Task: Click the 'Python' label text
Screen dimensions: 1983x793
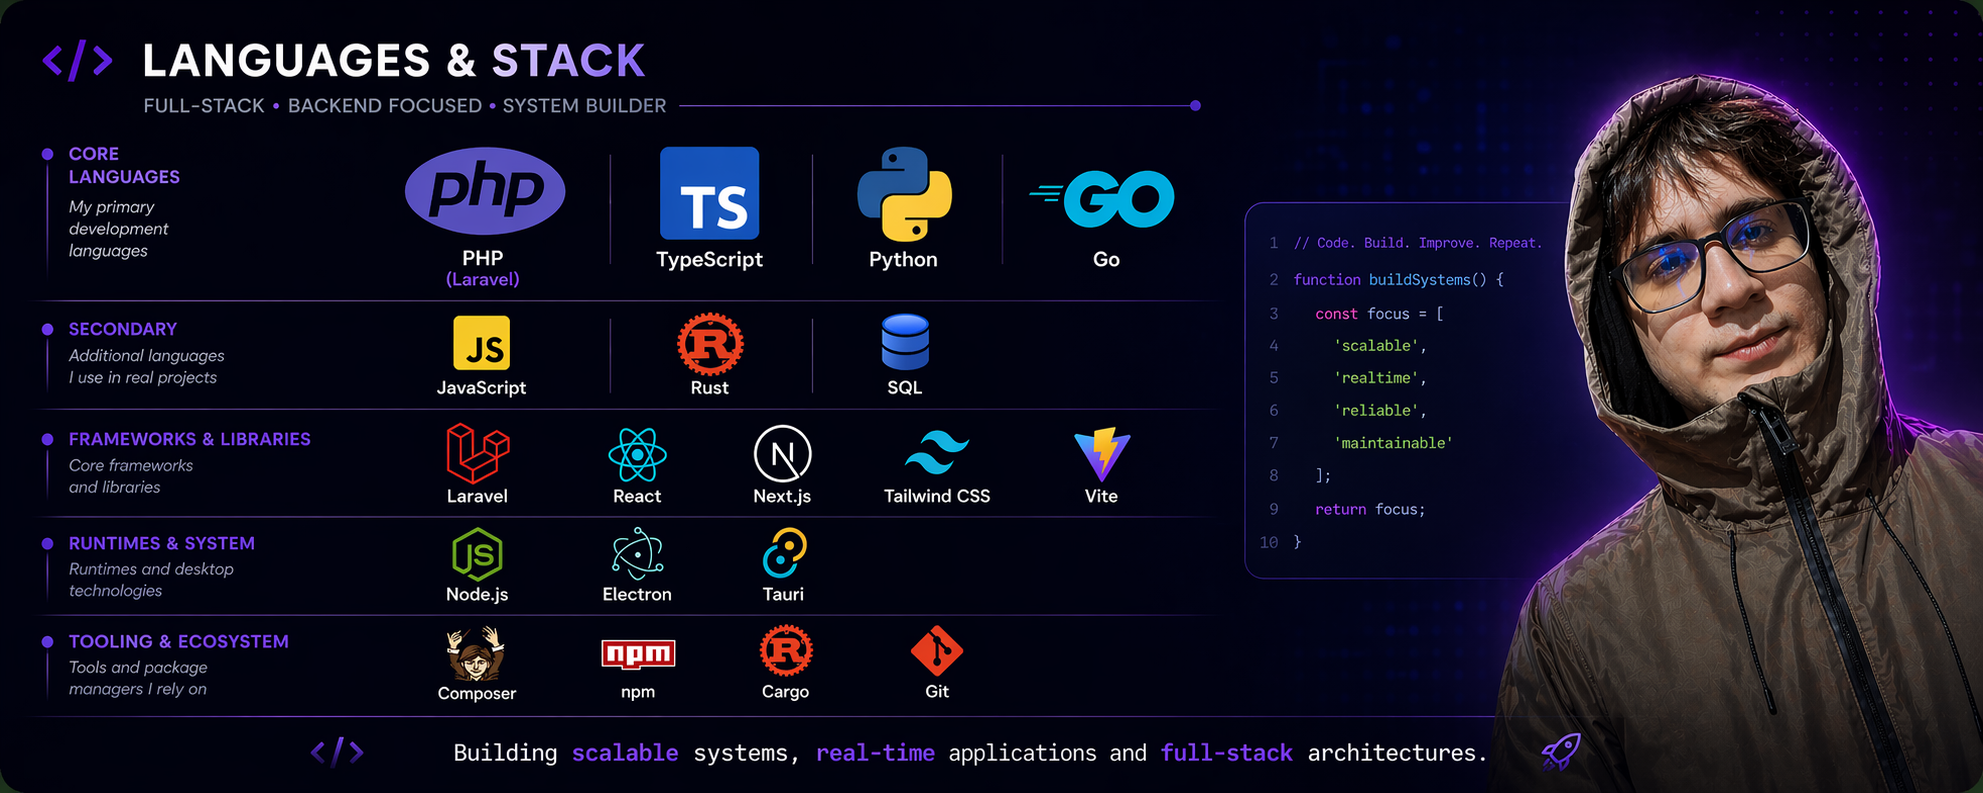Action: pos(903,260)
